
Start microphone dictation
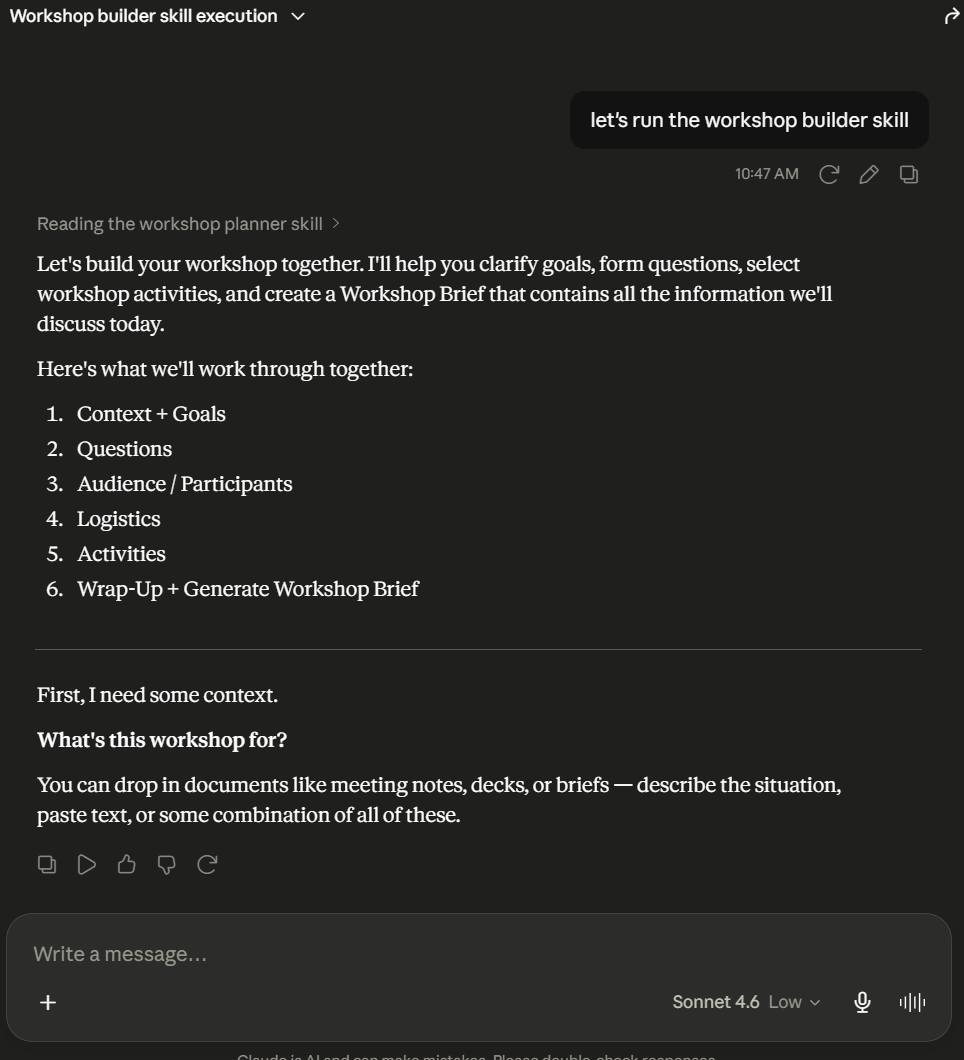(862, 1002)
